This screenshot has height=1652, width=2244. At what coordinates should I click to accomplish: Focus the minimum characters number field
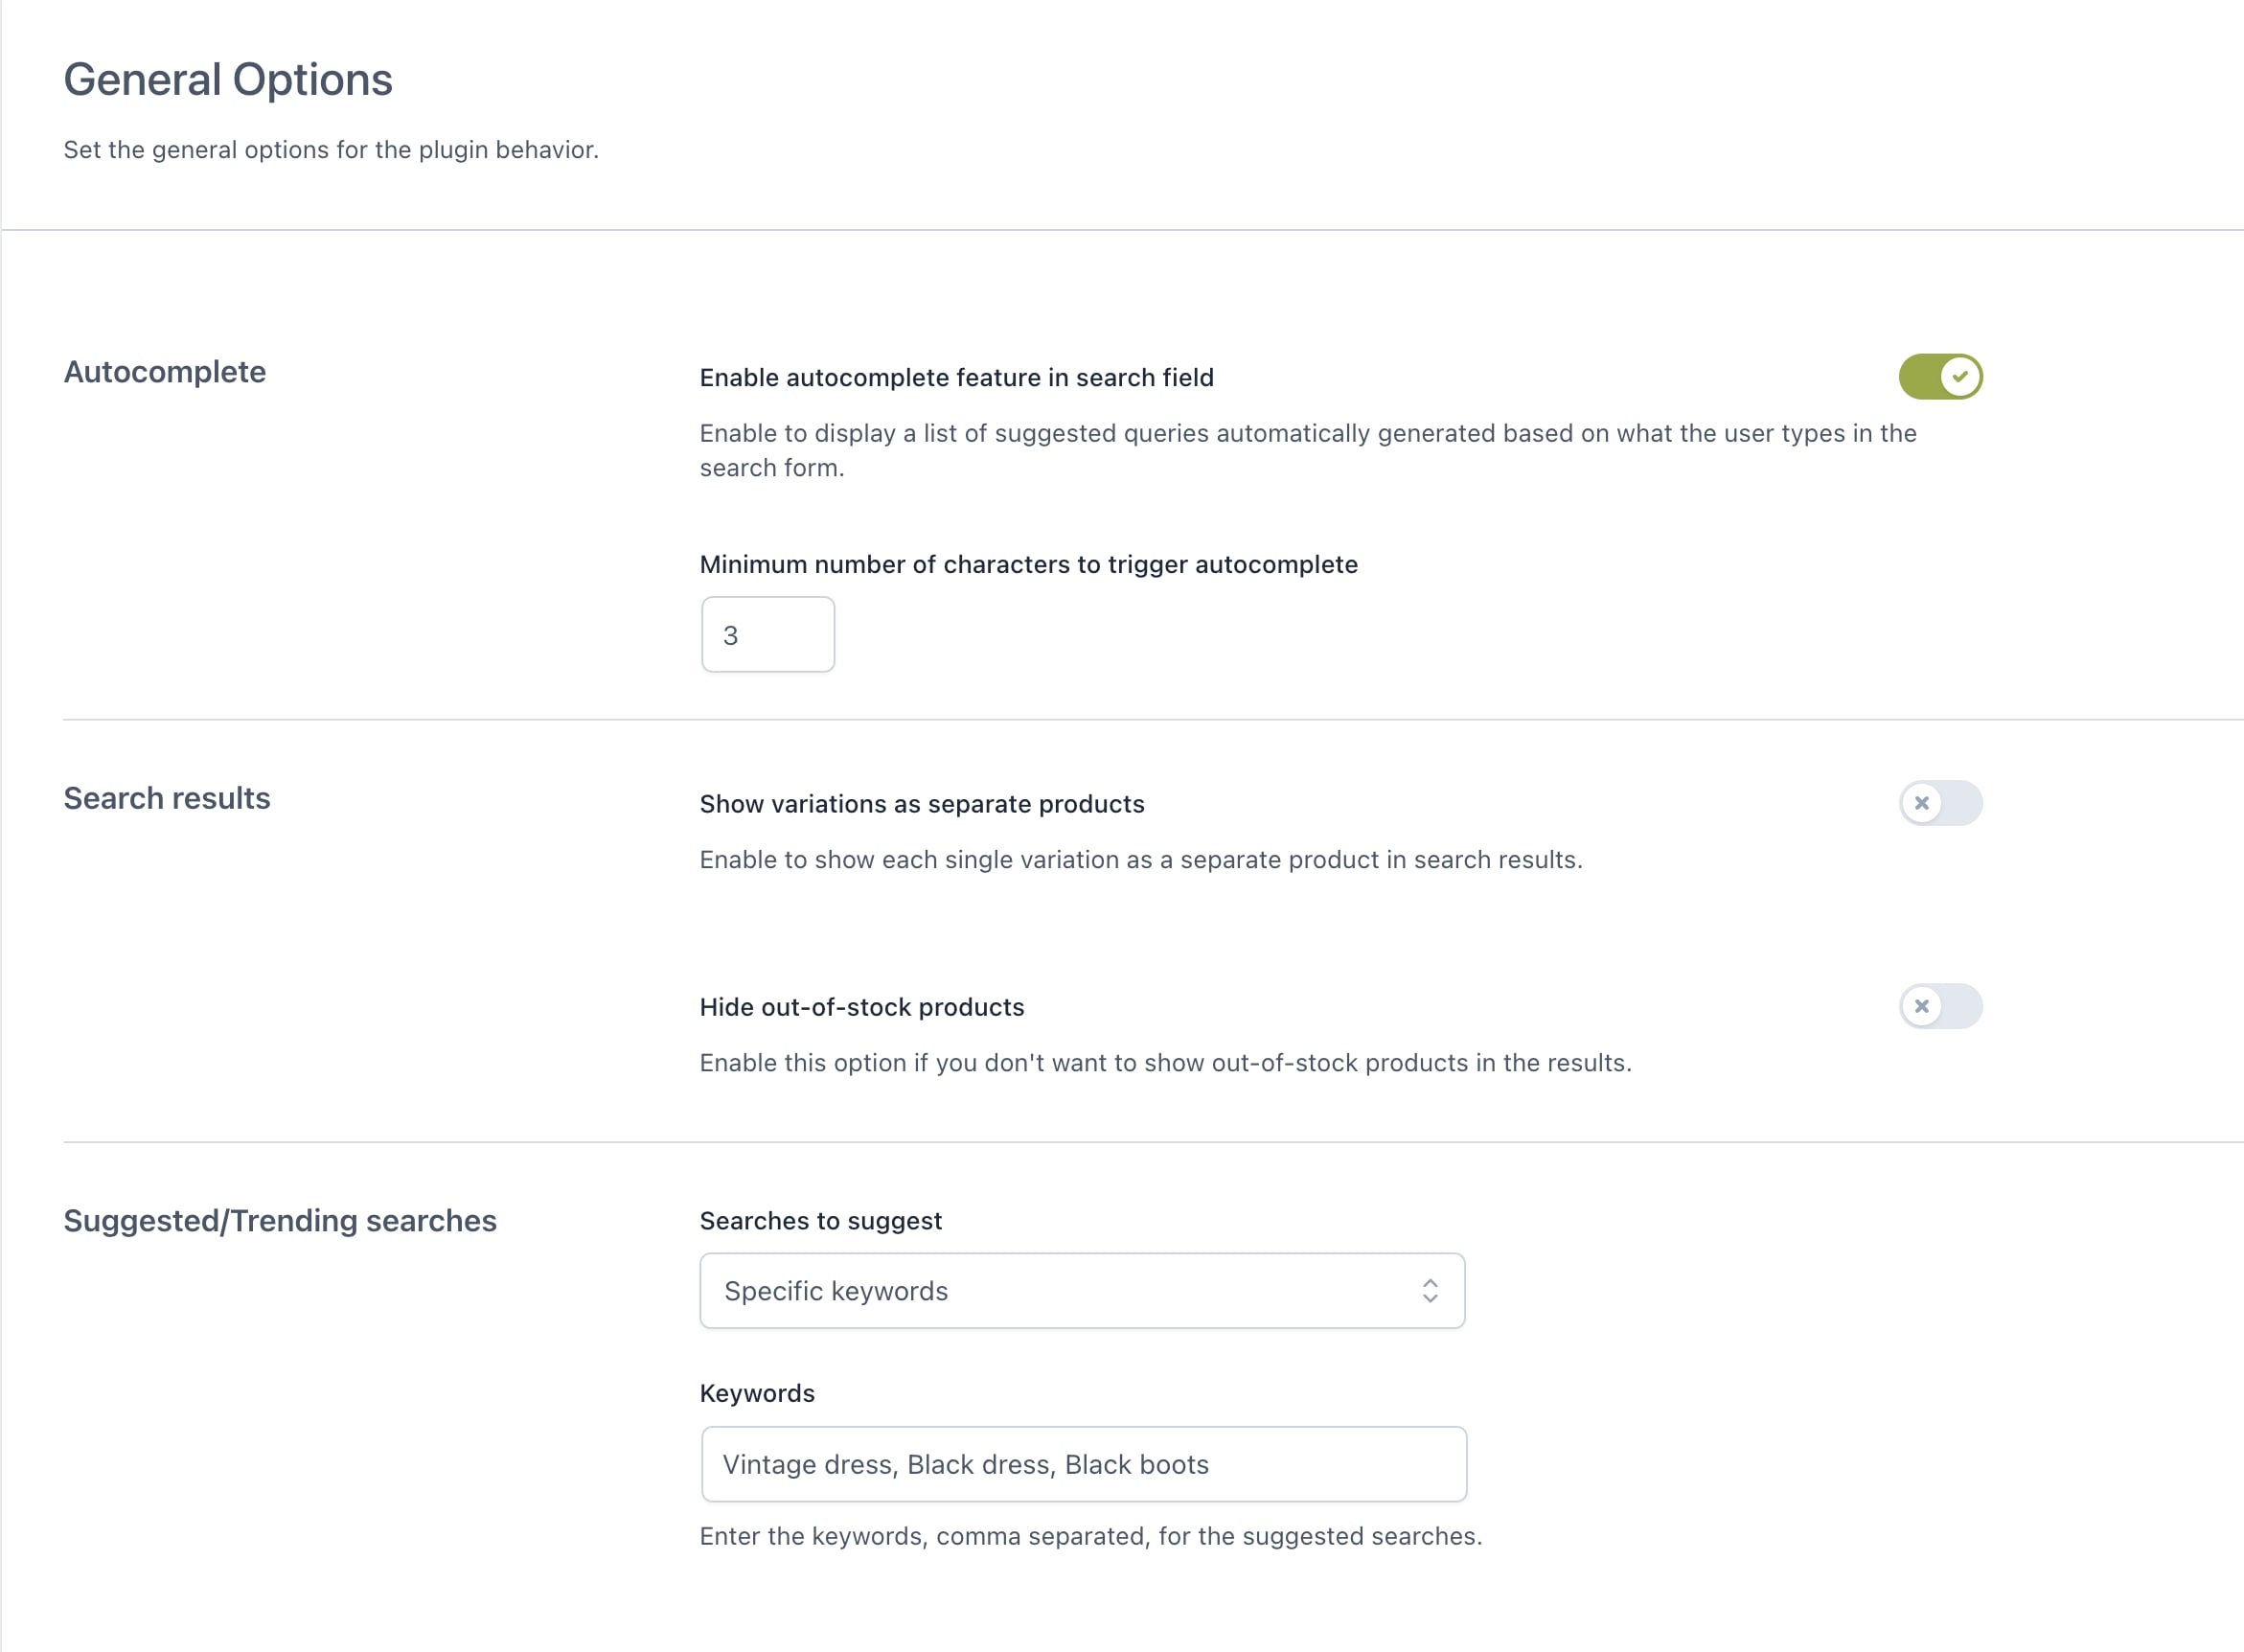click(x=767, y=635)
